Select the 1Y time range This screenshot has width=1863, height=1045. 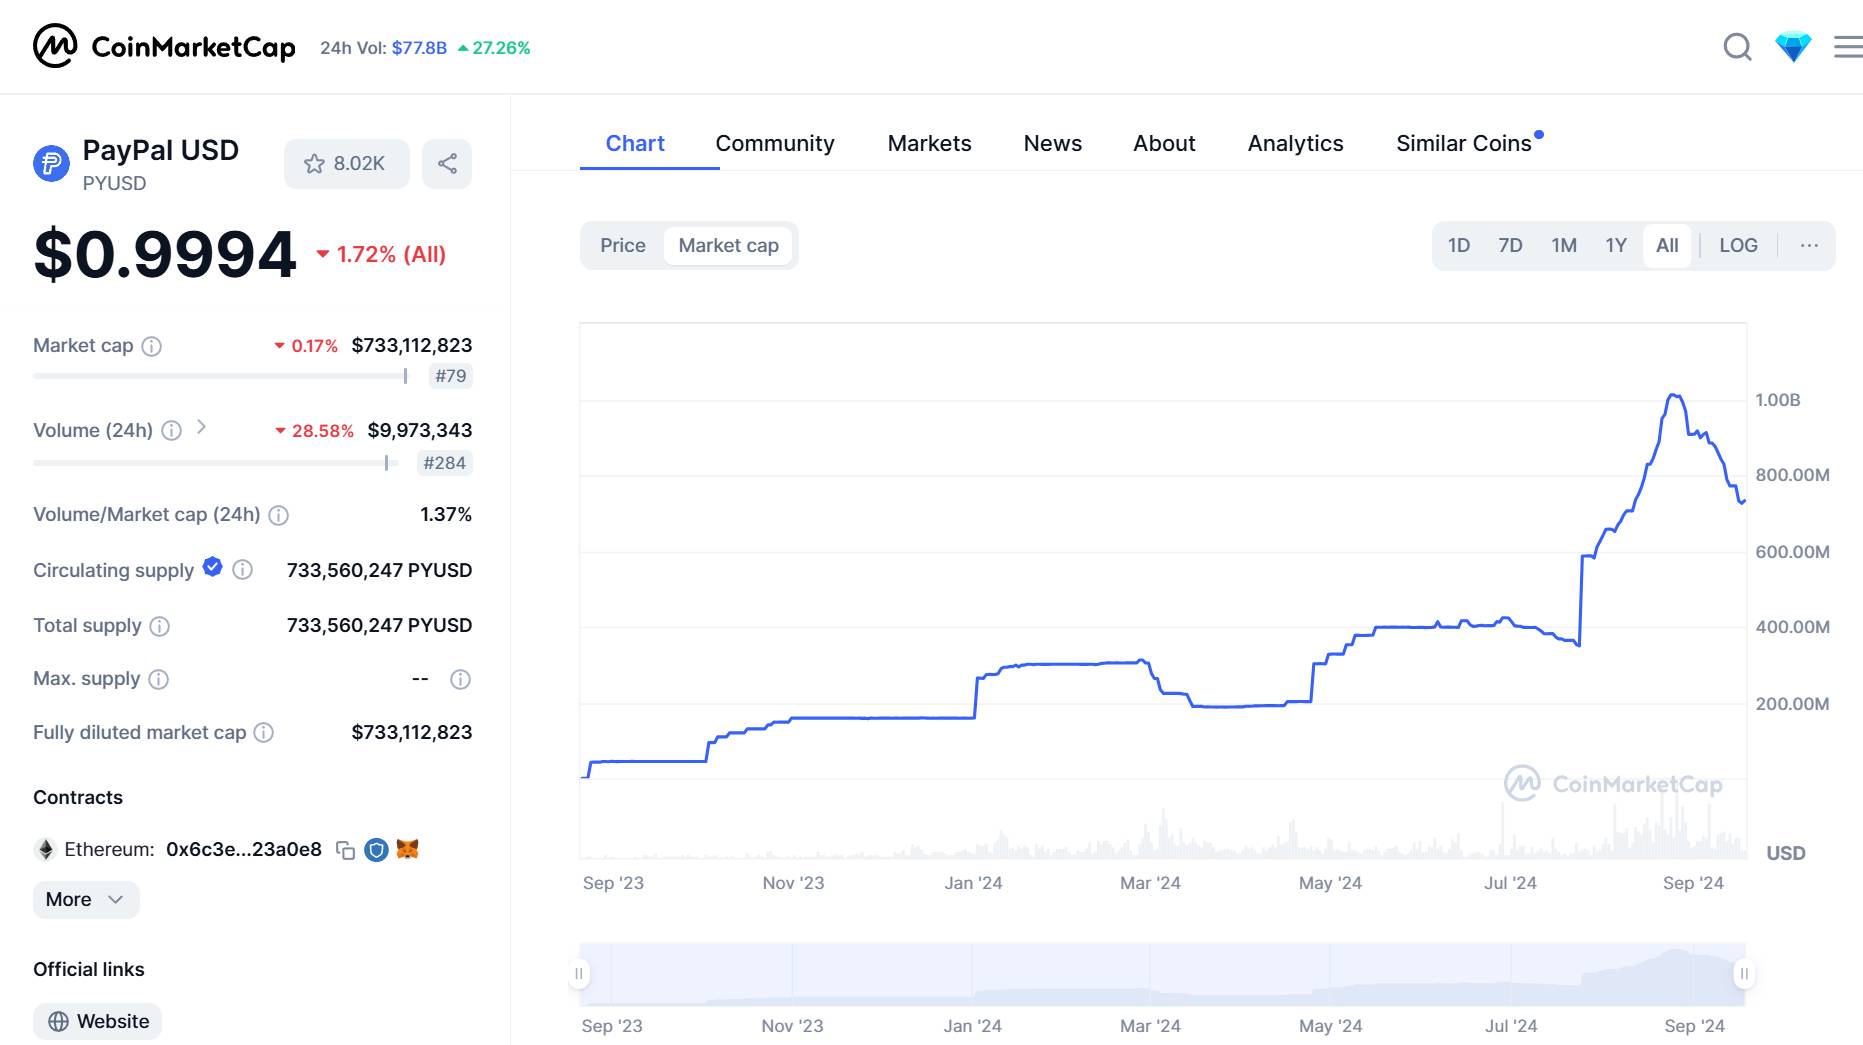(x=1616, y=245)
